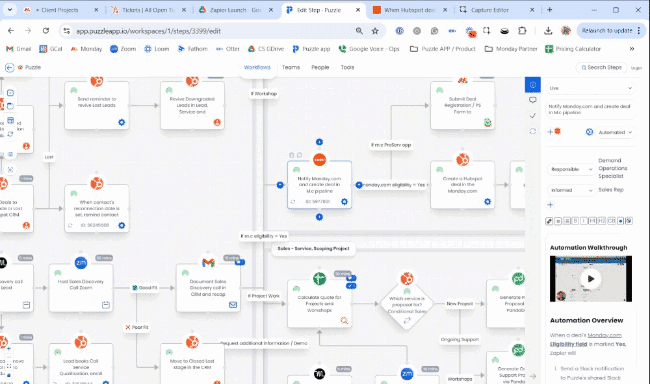Switch to People tab
The width and height of the screenshot is (650, 384).
(x=320, y=67)
